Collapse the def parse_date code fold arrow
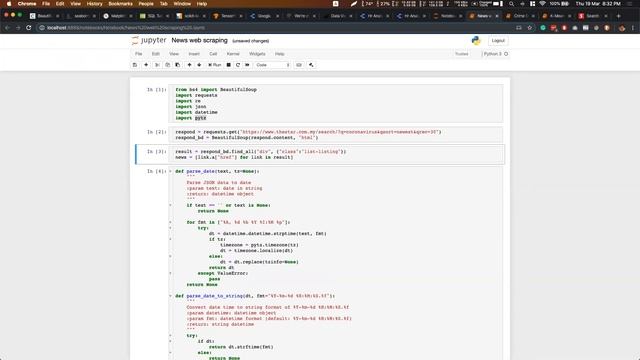Screen dimensions: 640x360 tap(171, 171)
